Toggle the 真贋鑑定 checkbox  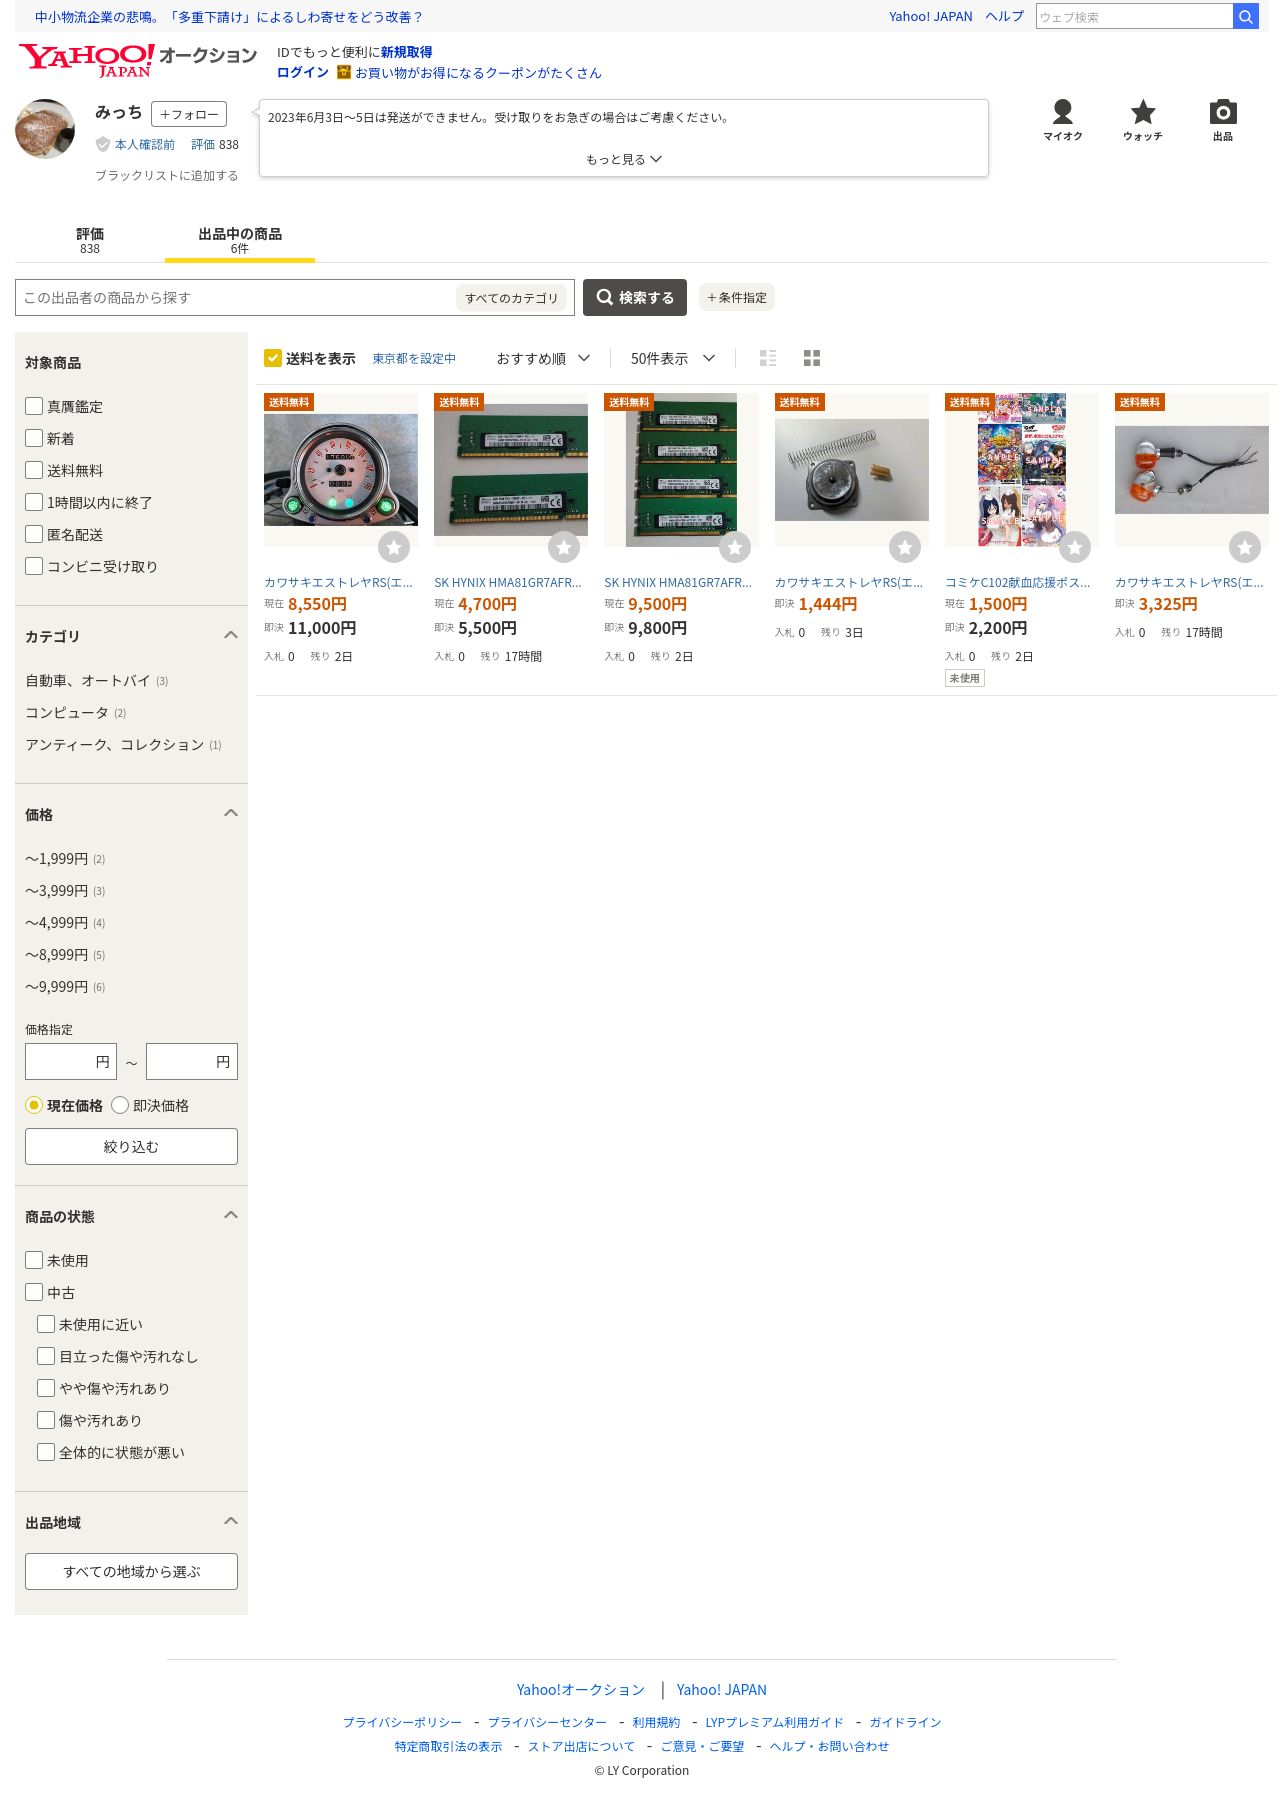click(x=34, y=406)
